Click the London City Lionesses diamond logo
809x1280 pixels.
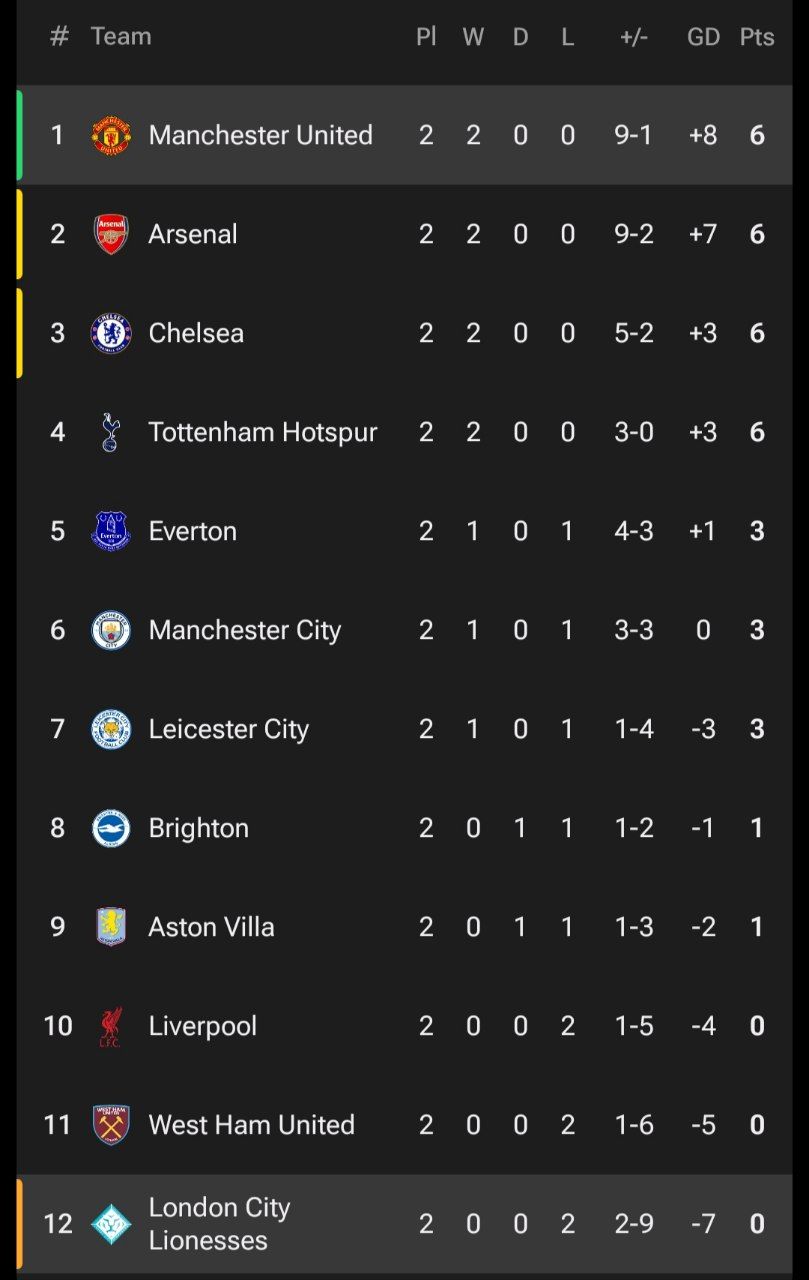[111, 1224]
